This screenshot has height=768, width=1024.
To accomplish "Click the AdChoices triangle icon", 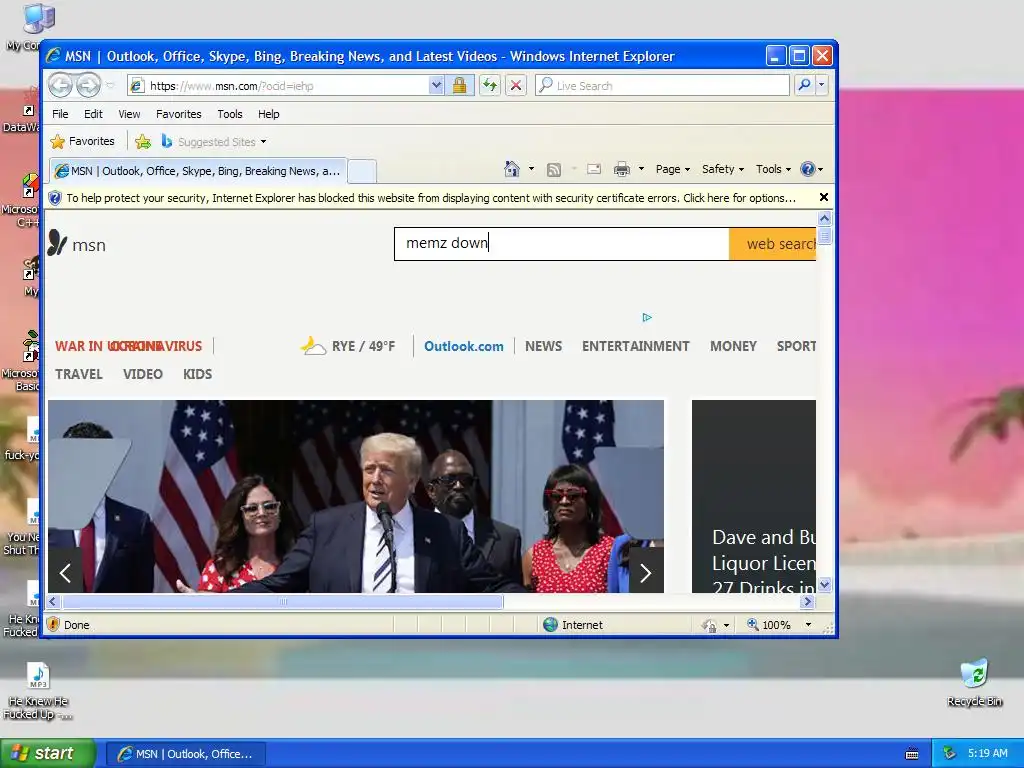I will (x=647, y=317).
